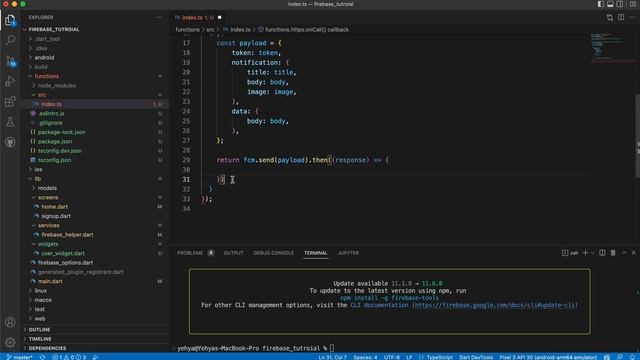This screenshot has width=640, height=360.
Task: Open the Source Control view
Action: (x=10, y=61)
